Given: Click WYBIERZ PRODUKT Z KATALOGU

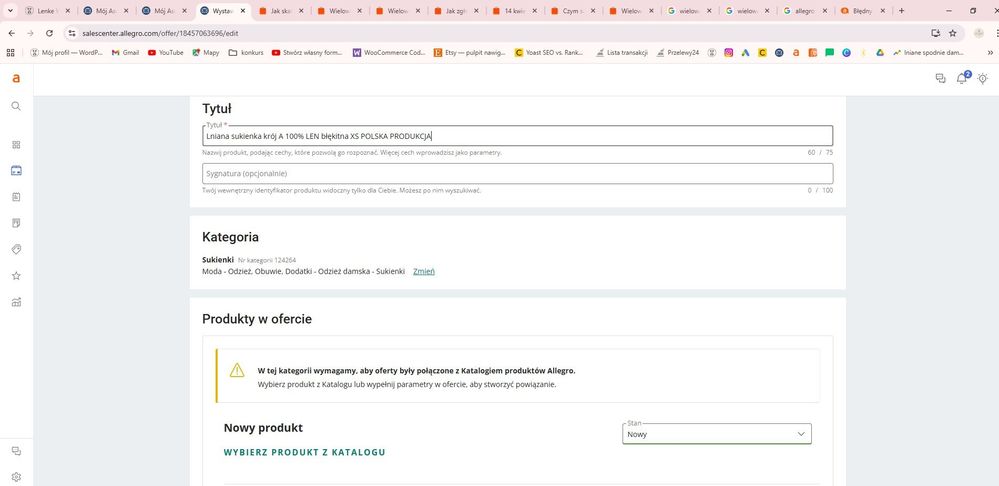Looking at the screenshot, I should tap(305, 452).
